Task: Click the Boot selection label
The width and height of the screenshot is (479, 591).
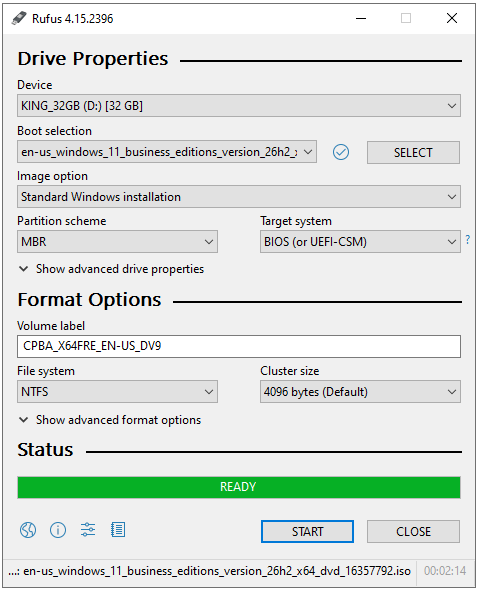Action: 55,131
